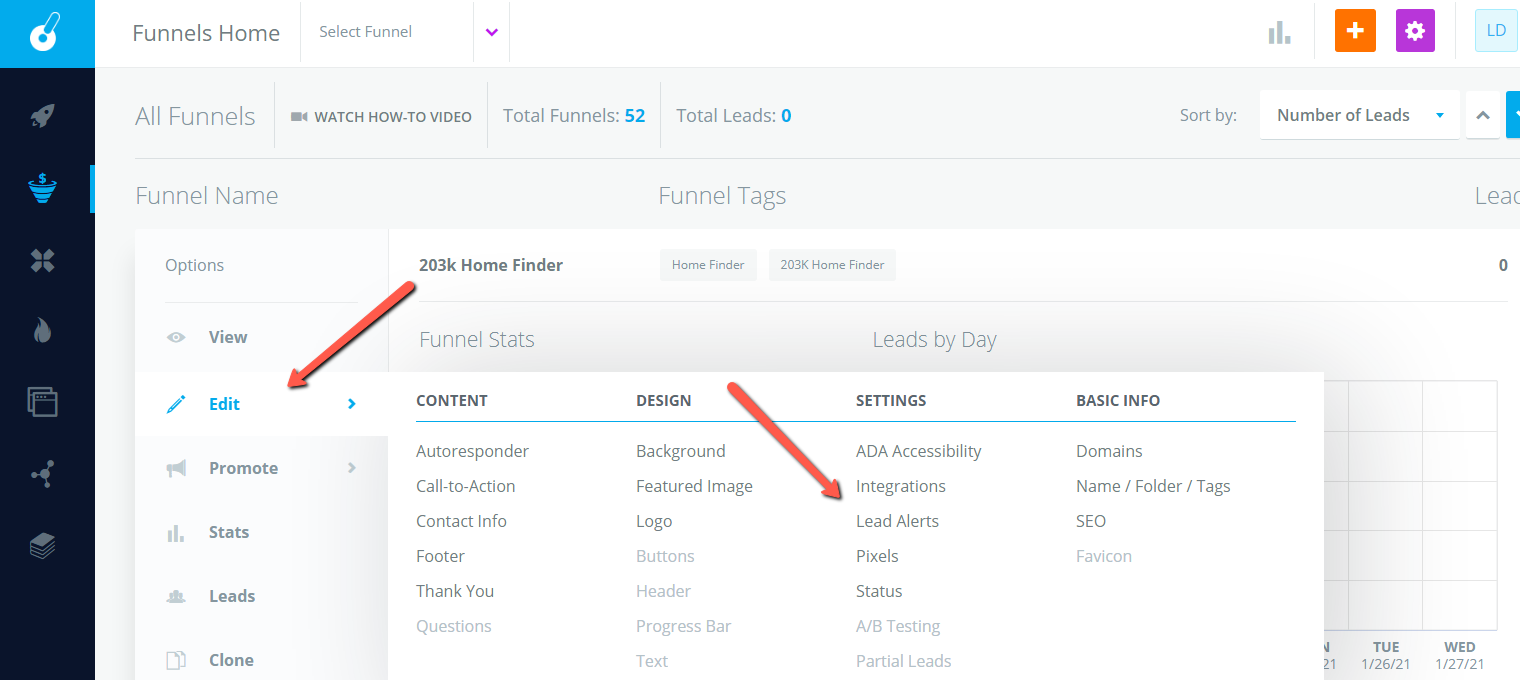This screenshot has height=680, width=1520.
Task: Open Featured Image under Design
Action: 694,486
